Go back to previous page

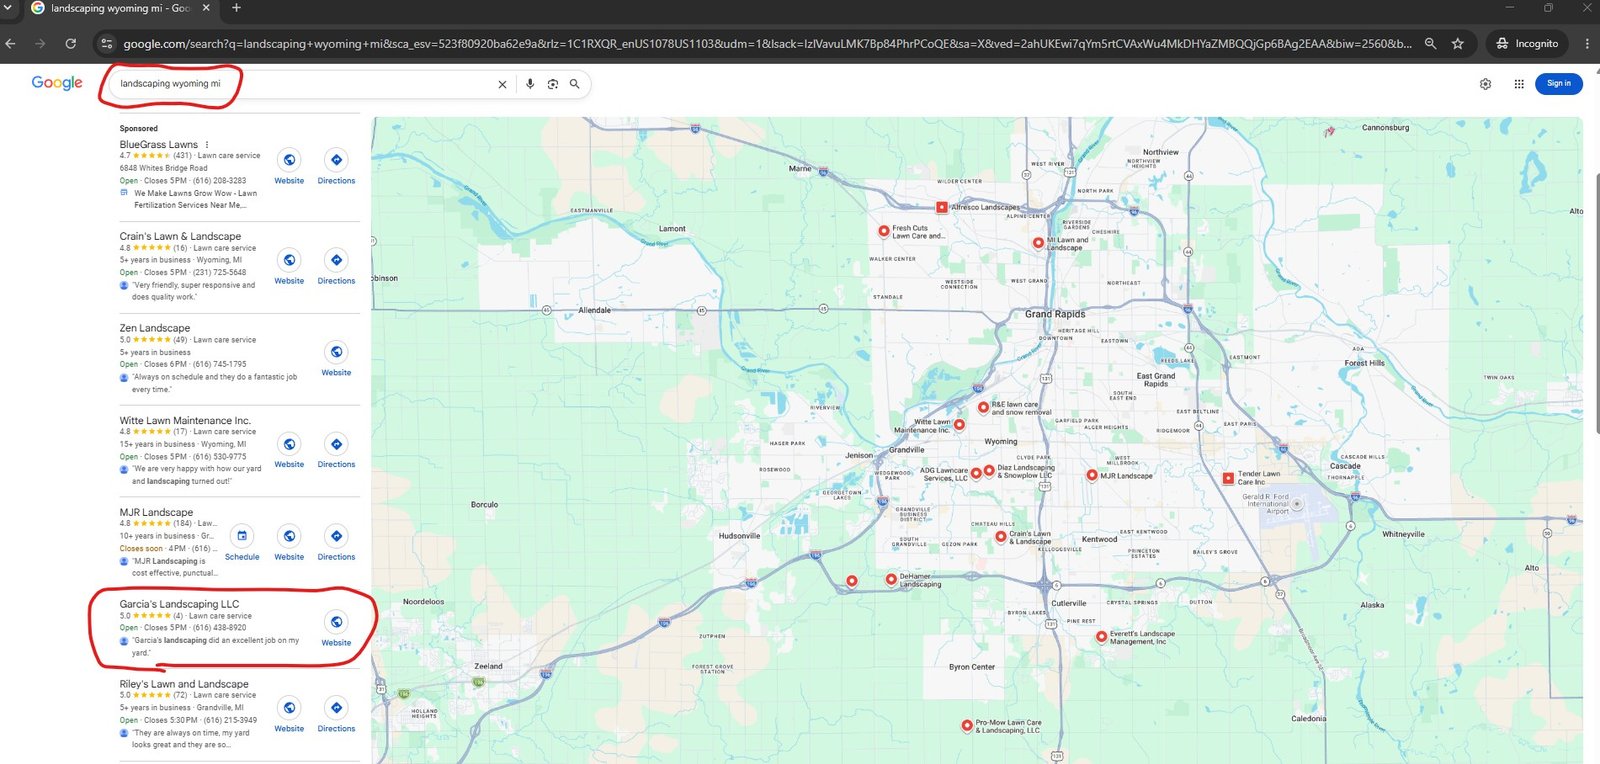(10, 43)
